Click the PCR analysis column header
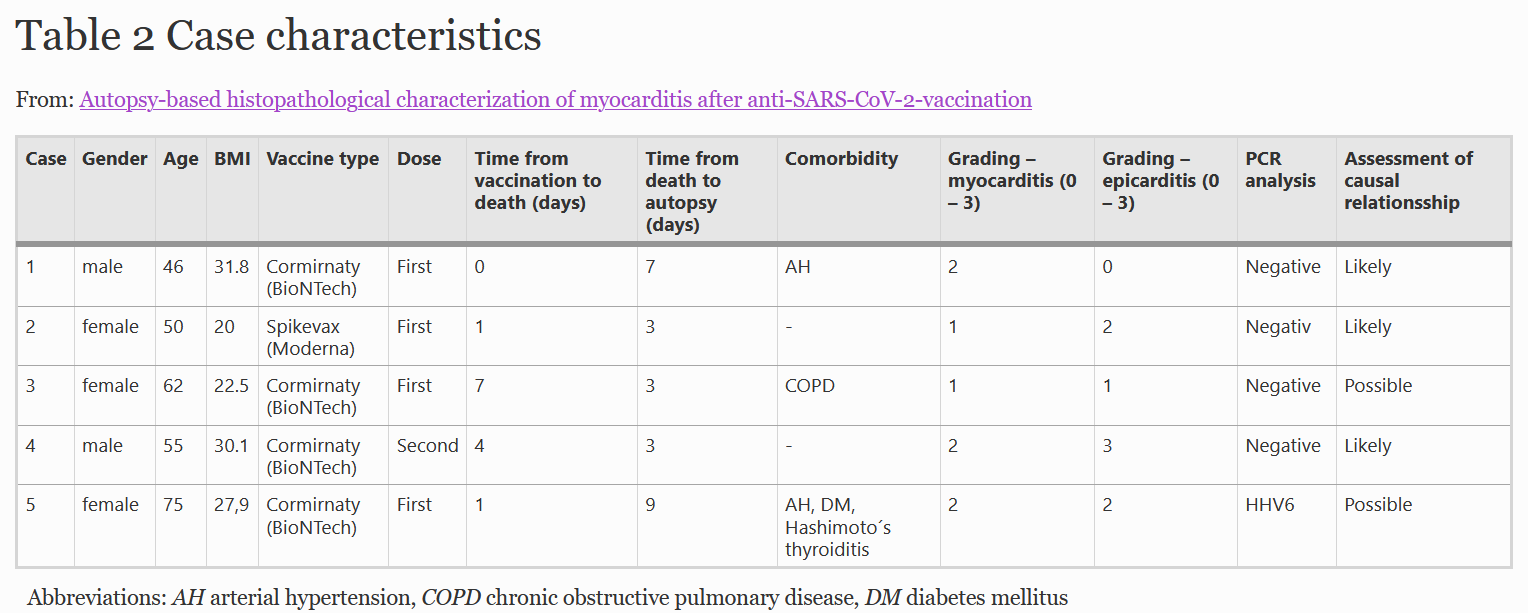1528x613 pixels. pyautogui.click(x=1280, y=169)
